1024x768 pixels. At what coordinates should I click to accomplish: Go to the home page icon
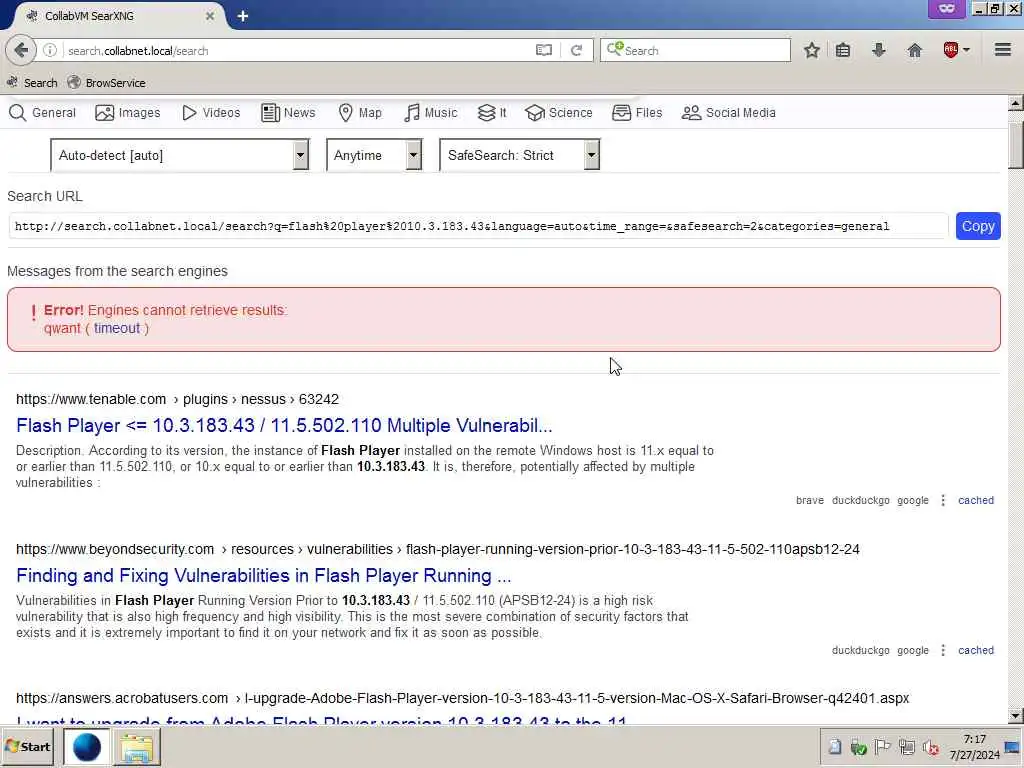(x=915, y=50)
